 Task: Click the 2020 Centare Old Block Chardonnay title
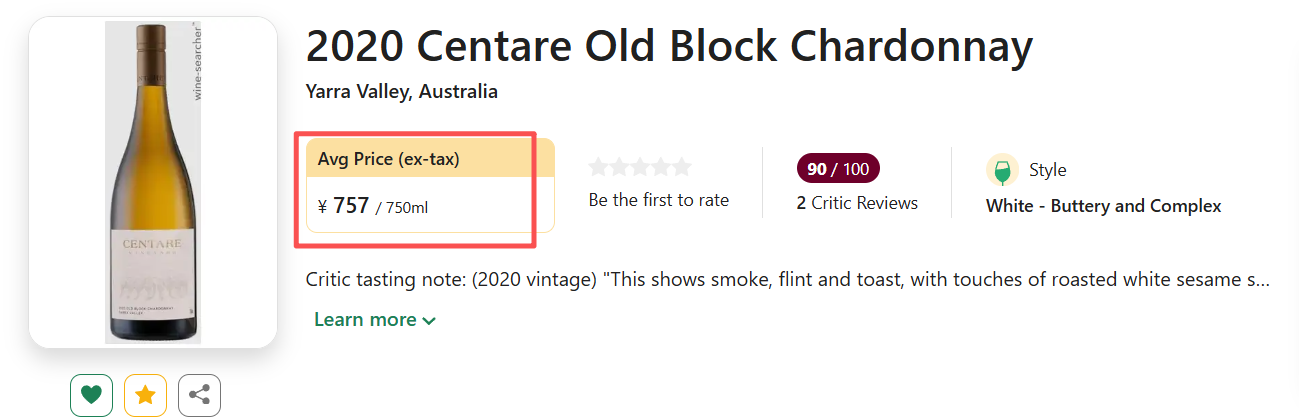[x=668, y=46]
